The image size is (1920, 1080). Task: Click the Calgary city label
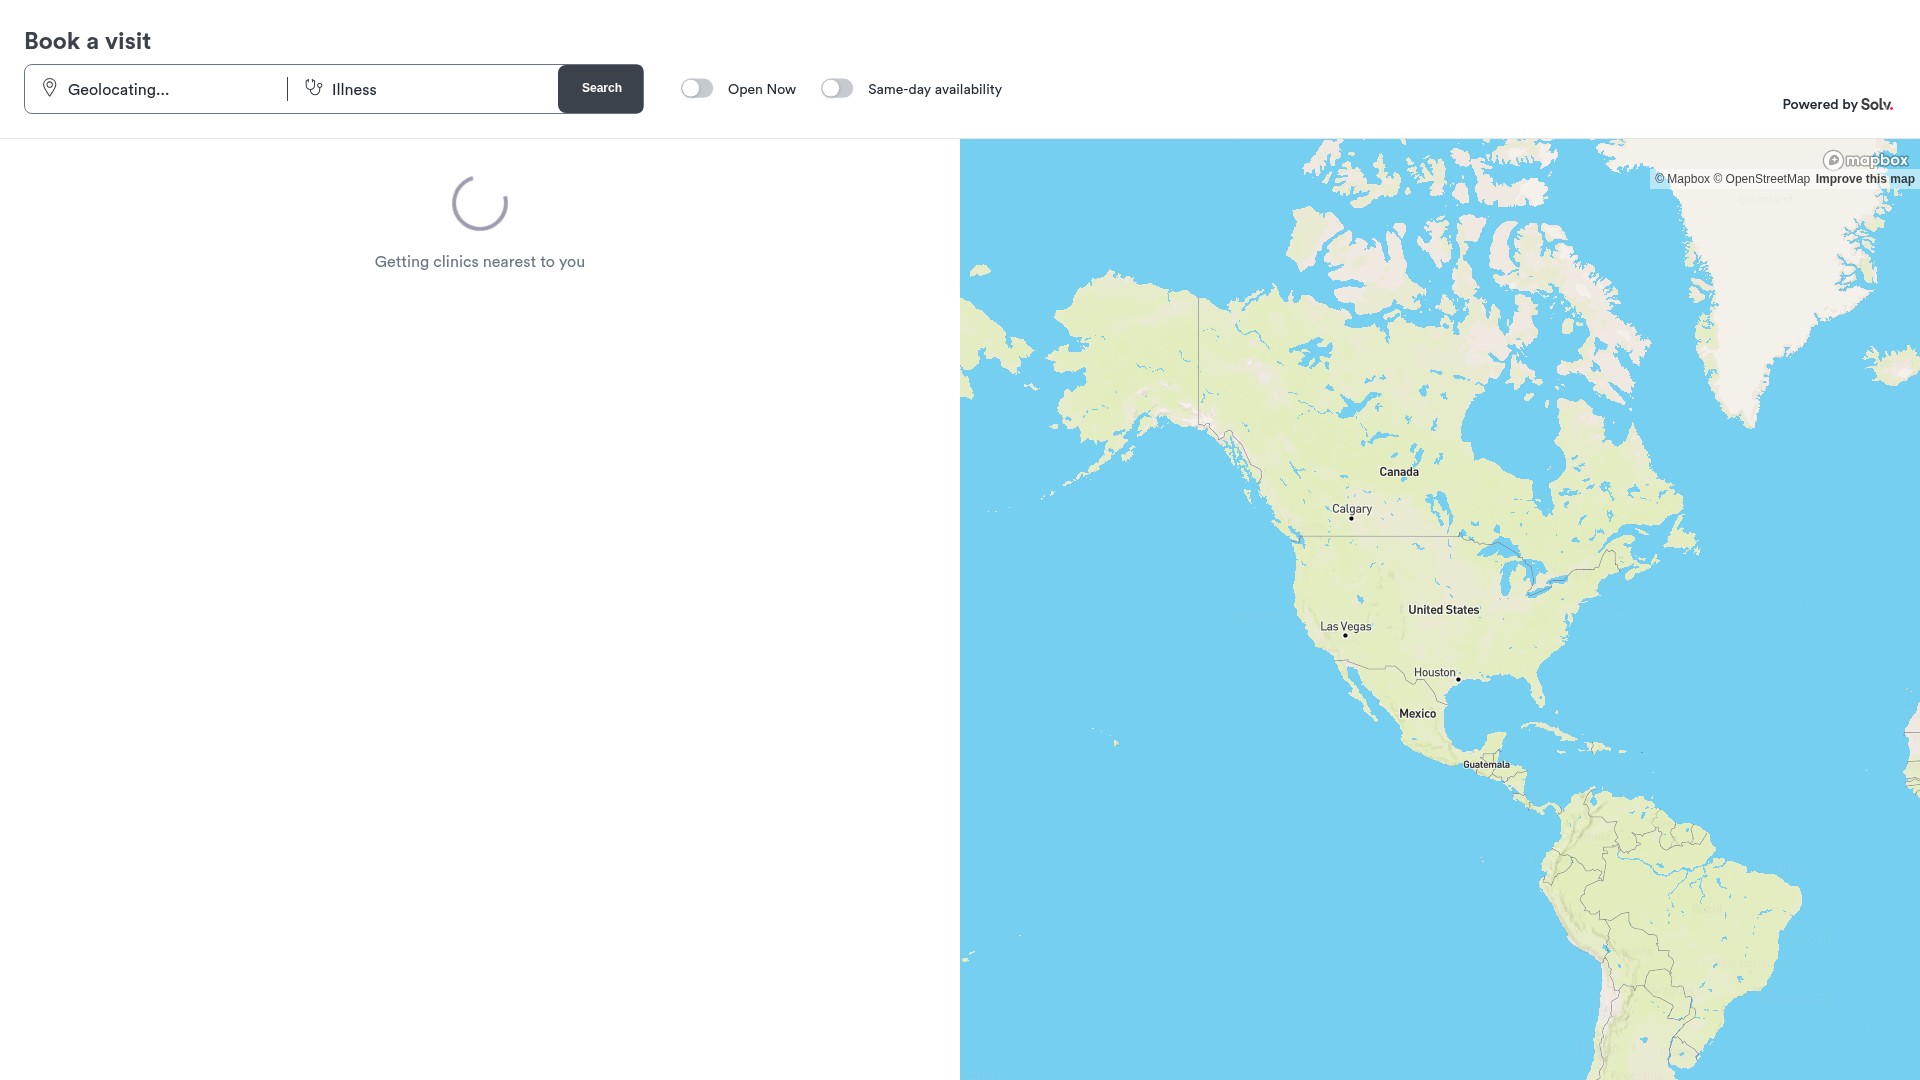click(1352, 509)
